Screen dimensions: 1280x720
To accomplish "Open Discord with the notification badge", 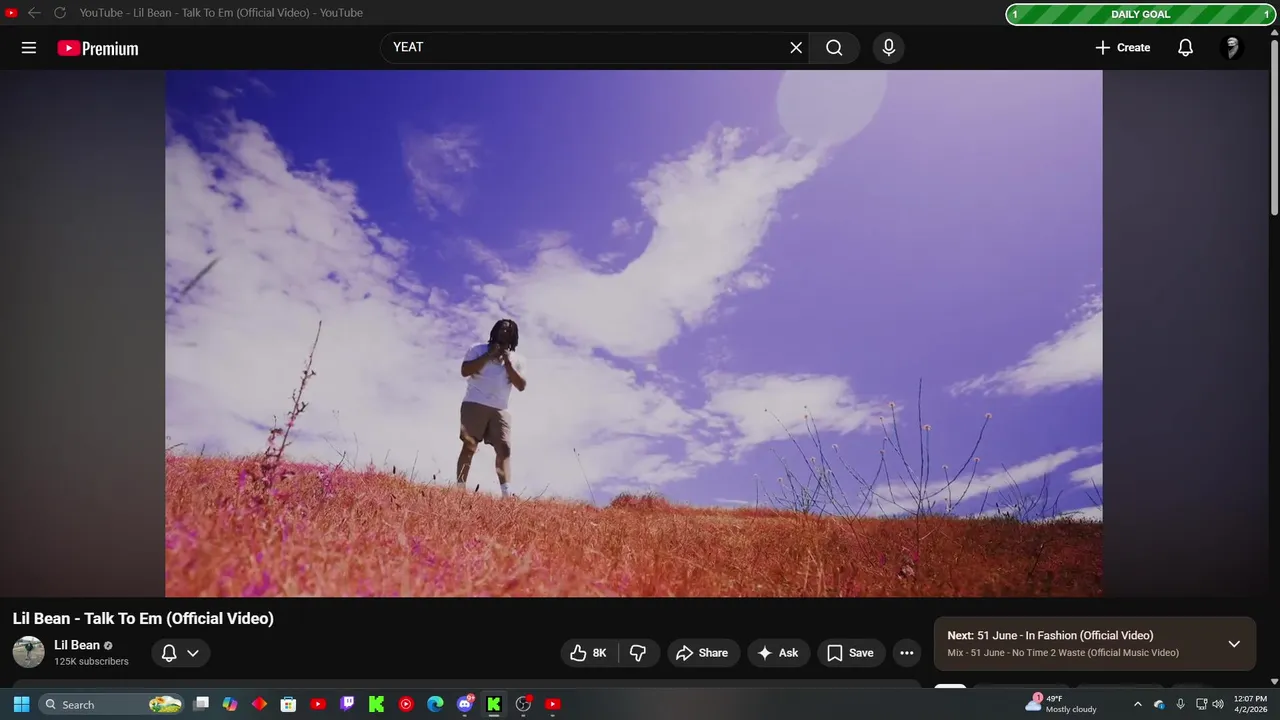I will pos(465,704).
